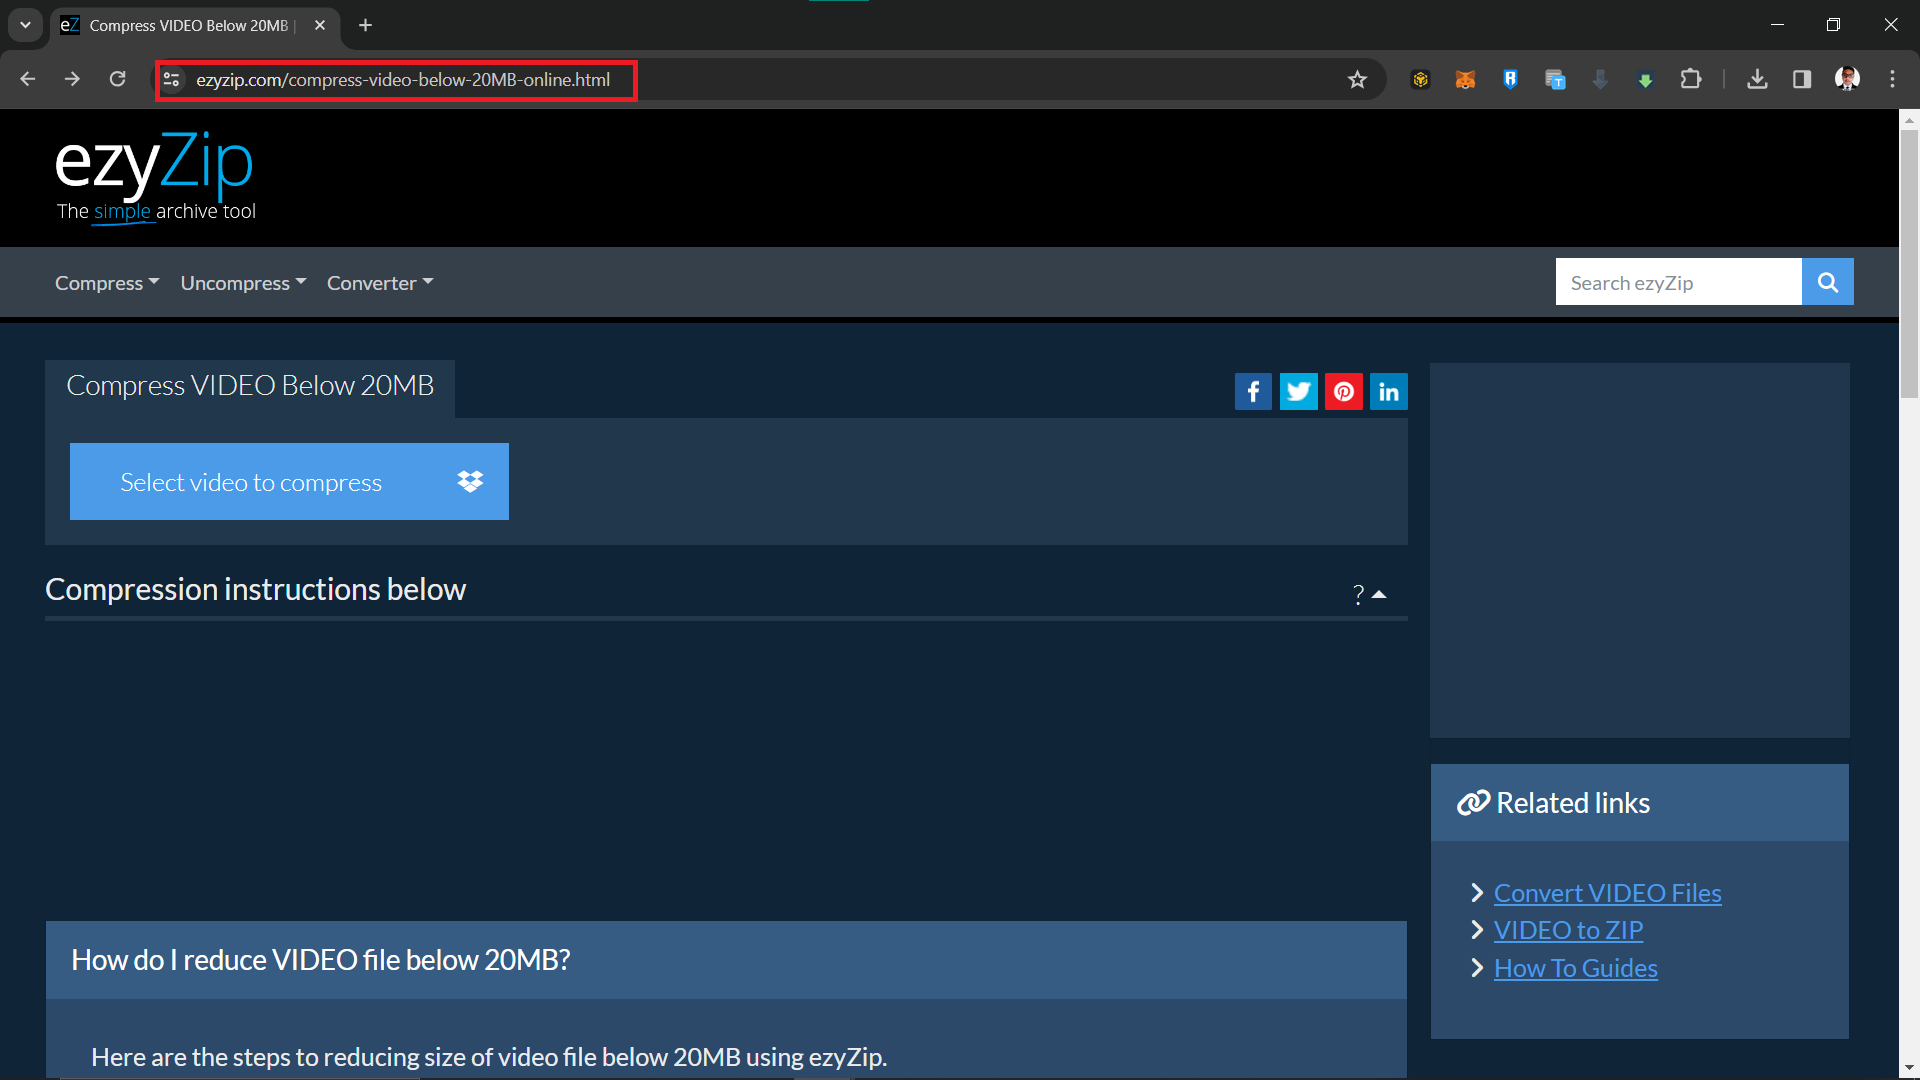Share the page on Twitter
The width and height of the screenshot is (1920, 1080).
(1298, 391)
